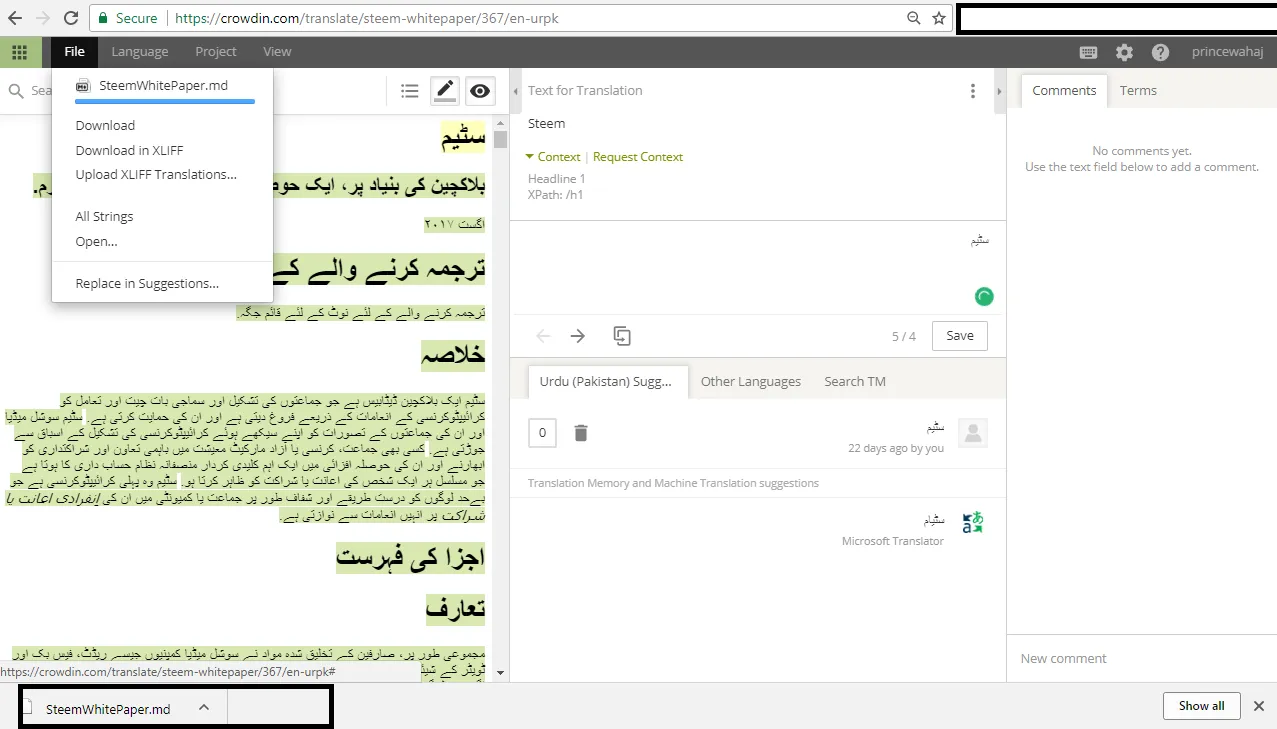Toggle the eye preview mode icon

tap(480, 91)
